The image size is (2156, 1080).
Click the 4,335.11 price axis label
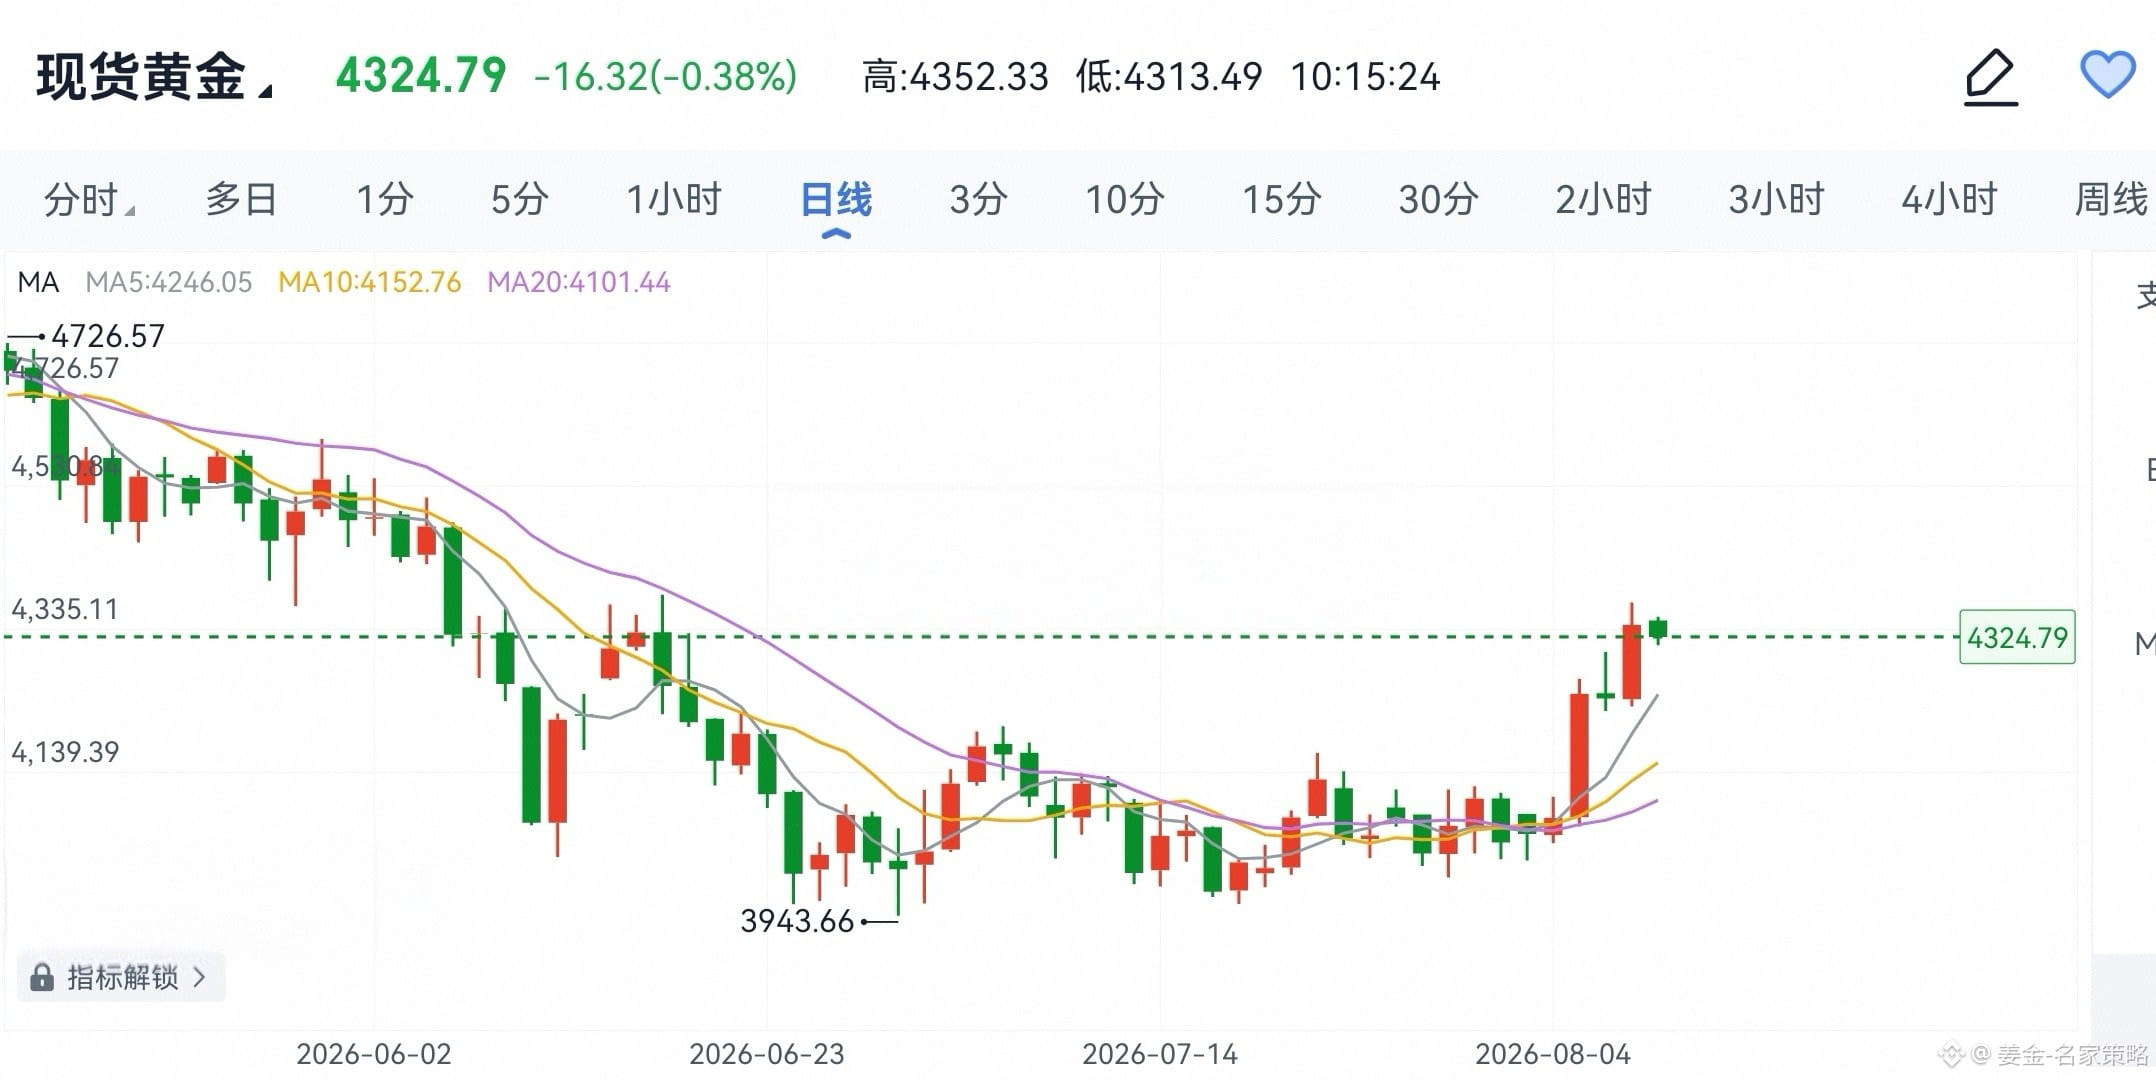coord(65,609)
